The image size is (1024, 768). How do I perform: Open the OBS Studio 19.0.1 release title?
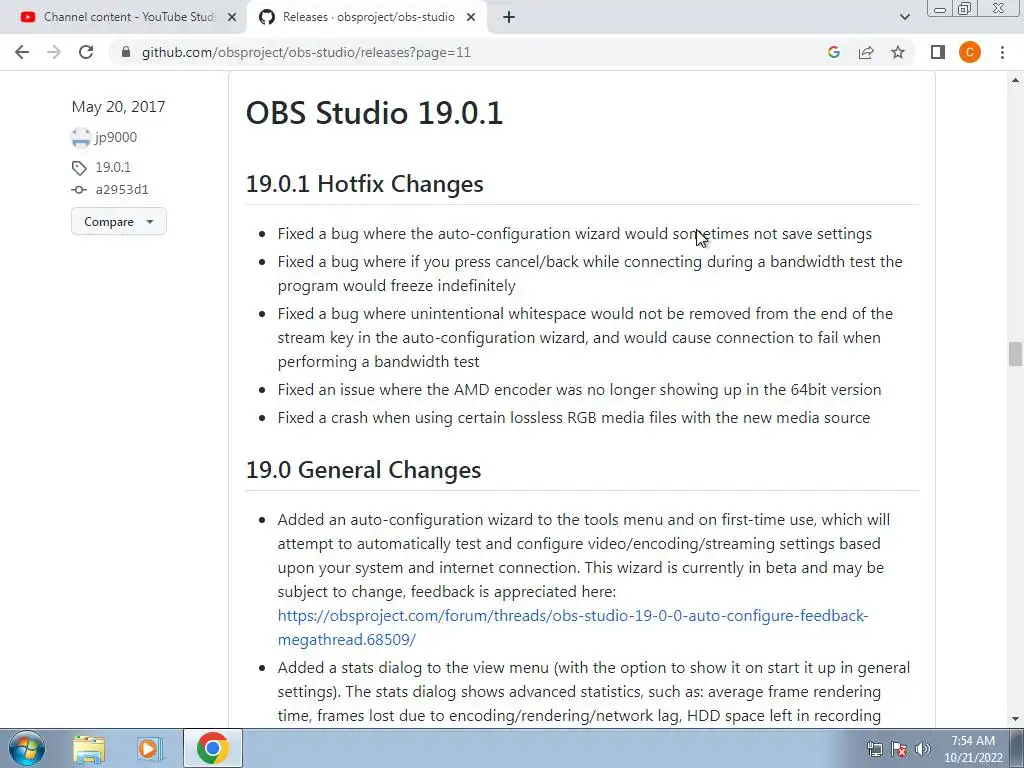click(x=374, y=113)
